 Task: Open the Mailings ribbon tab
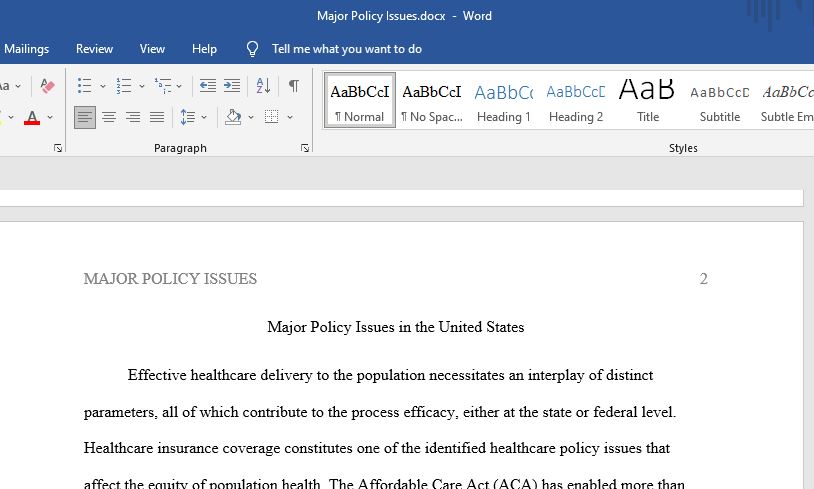coord(26,49)
